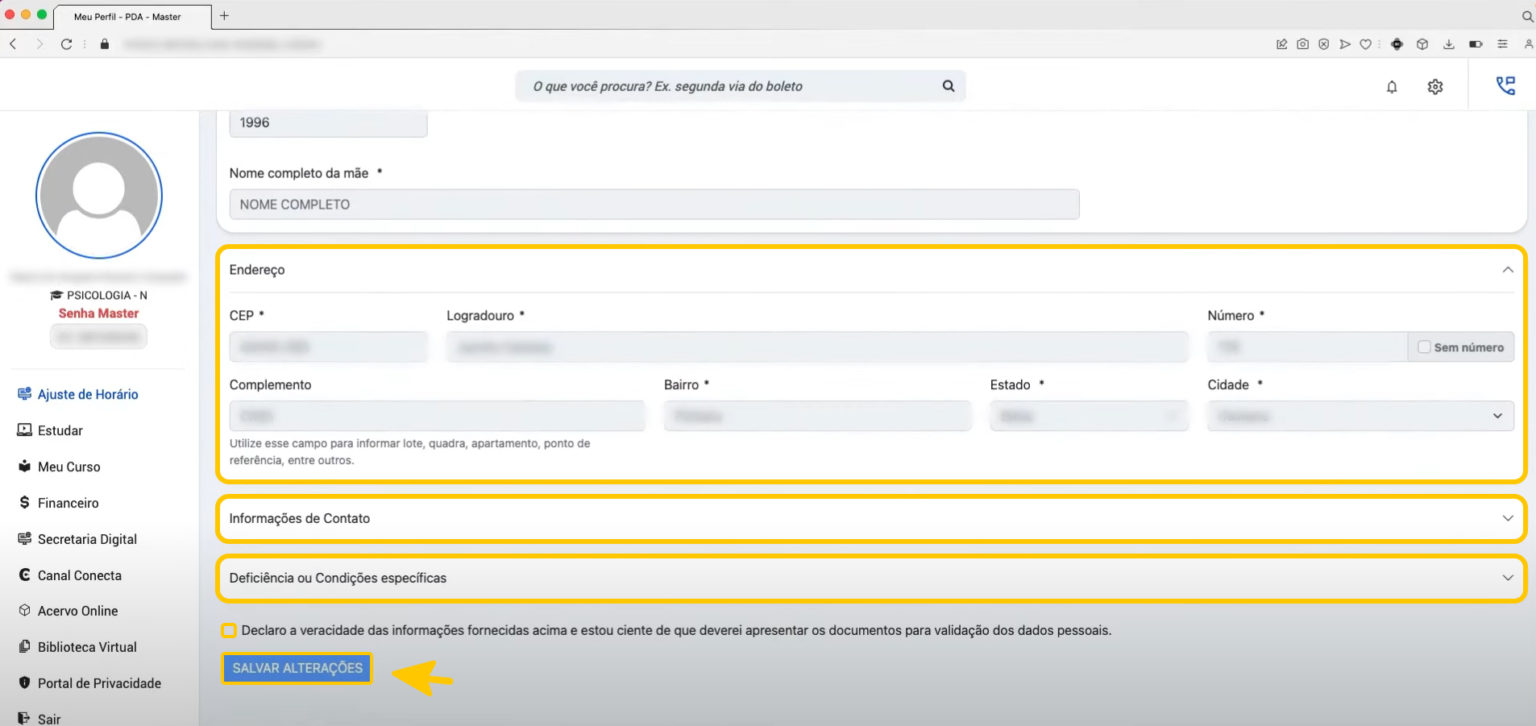Expand Deficiência ou Condições específicas section
This screenshot has width=1536, height=726.
872,578
